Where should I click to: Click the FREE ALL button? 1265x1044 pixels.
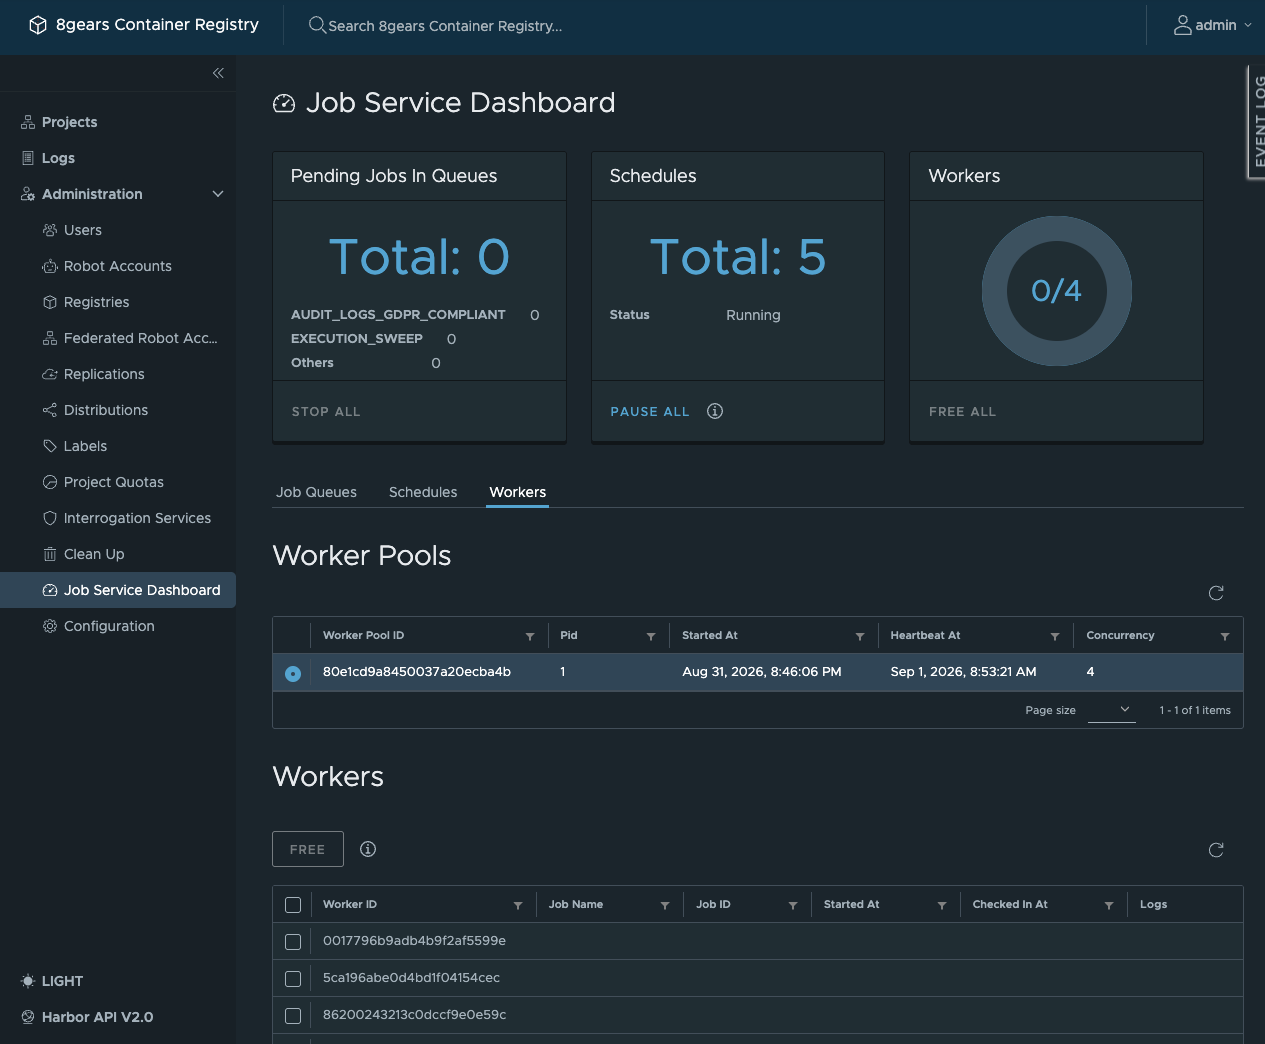pyautogui.click(x=962, y=411)
